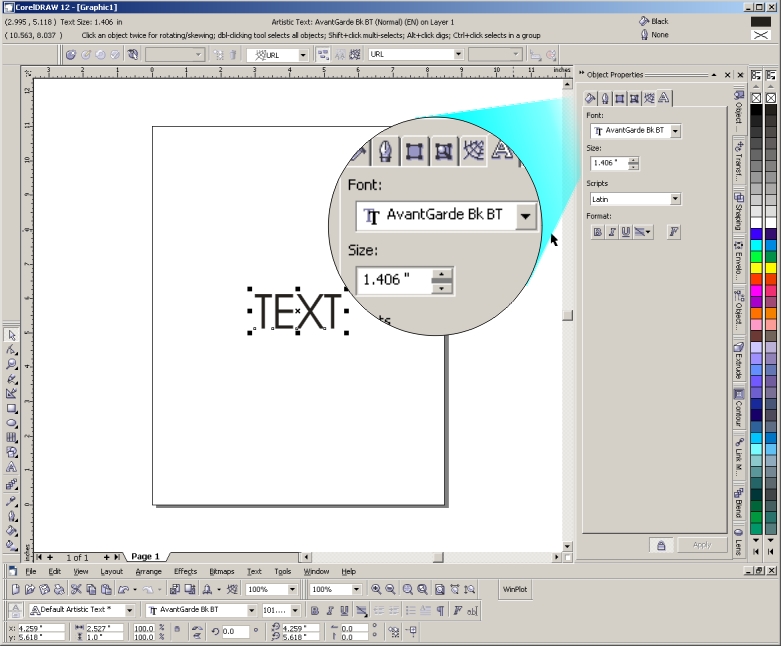Toggle non-printing characters paragraph mark
The width and height of the screenshot is (781, 646).
click(440, 611)
